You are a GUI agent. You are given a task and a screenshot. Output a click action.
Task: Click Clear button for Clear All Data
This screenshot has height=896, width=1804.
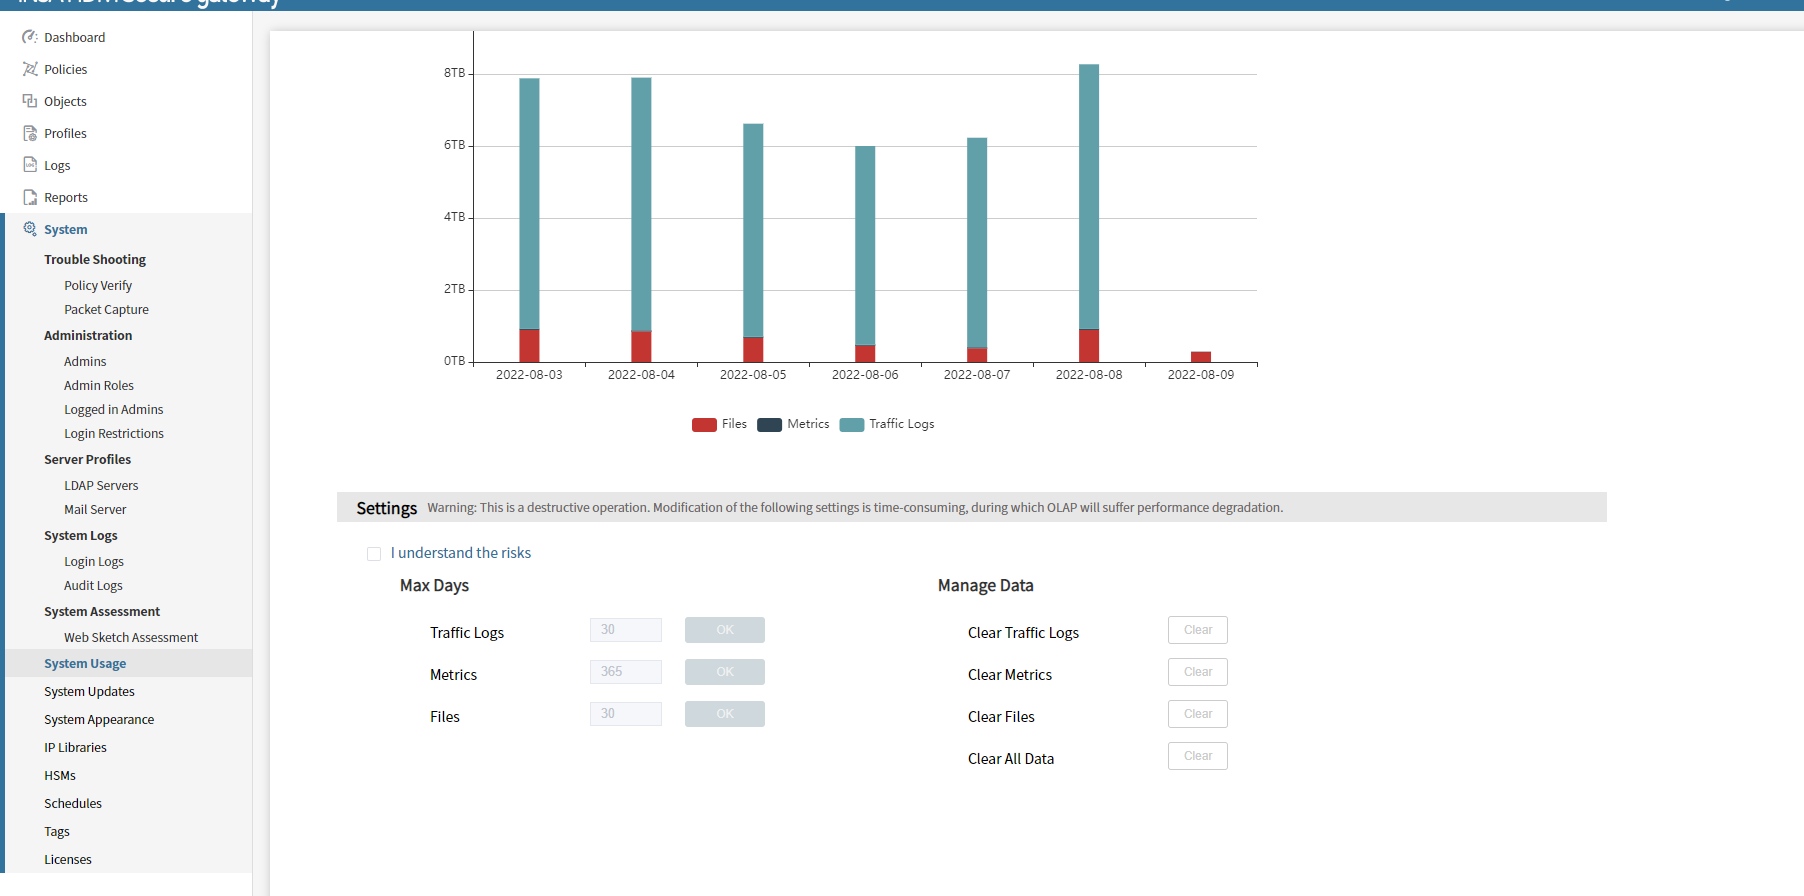(x=1197, y=756)
